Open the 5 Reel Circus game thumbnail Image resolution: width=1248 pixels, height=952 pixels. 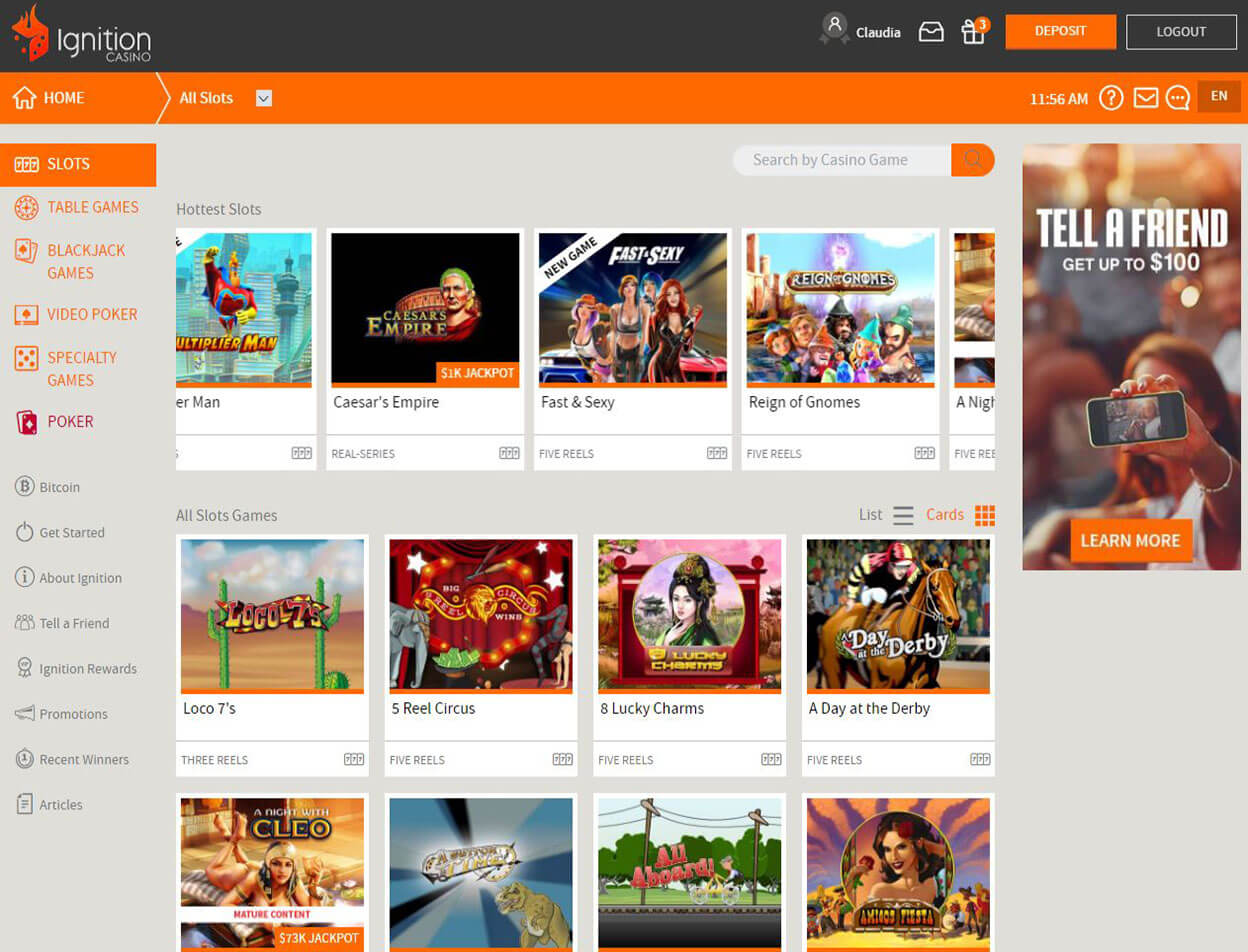(481, 615)
